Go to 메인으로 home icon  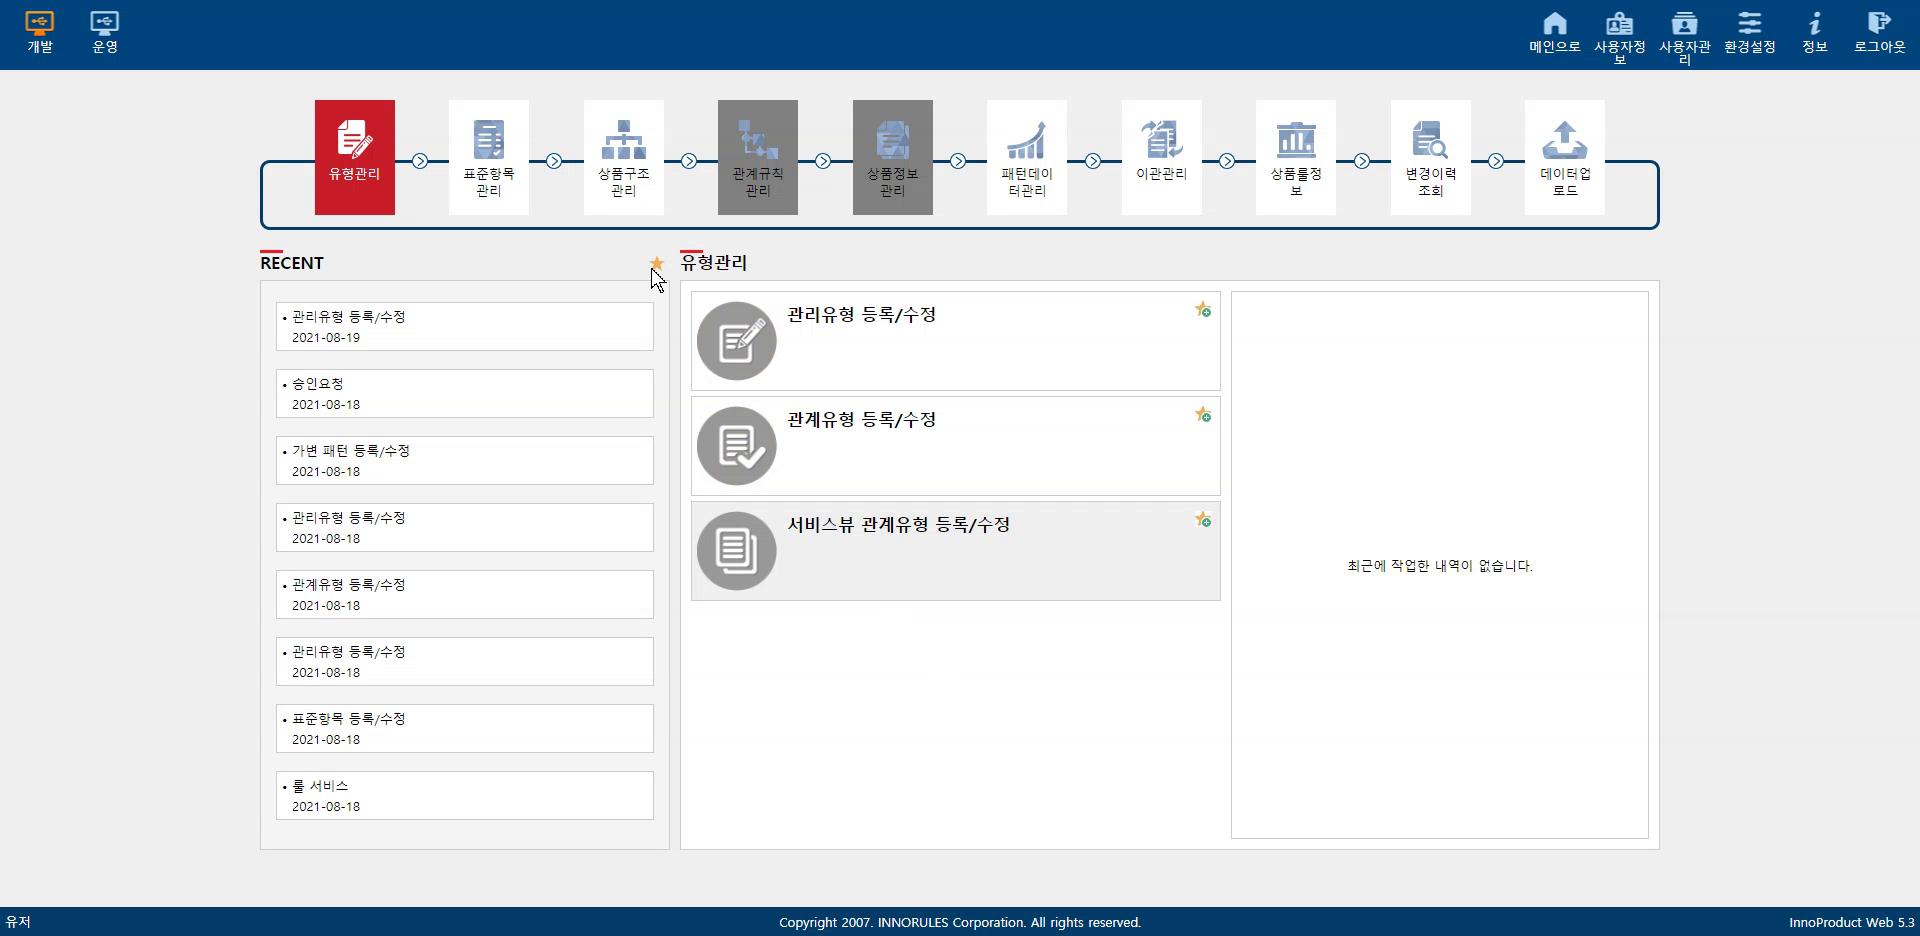(1554, 32)
